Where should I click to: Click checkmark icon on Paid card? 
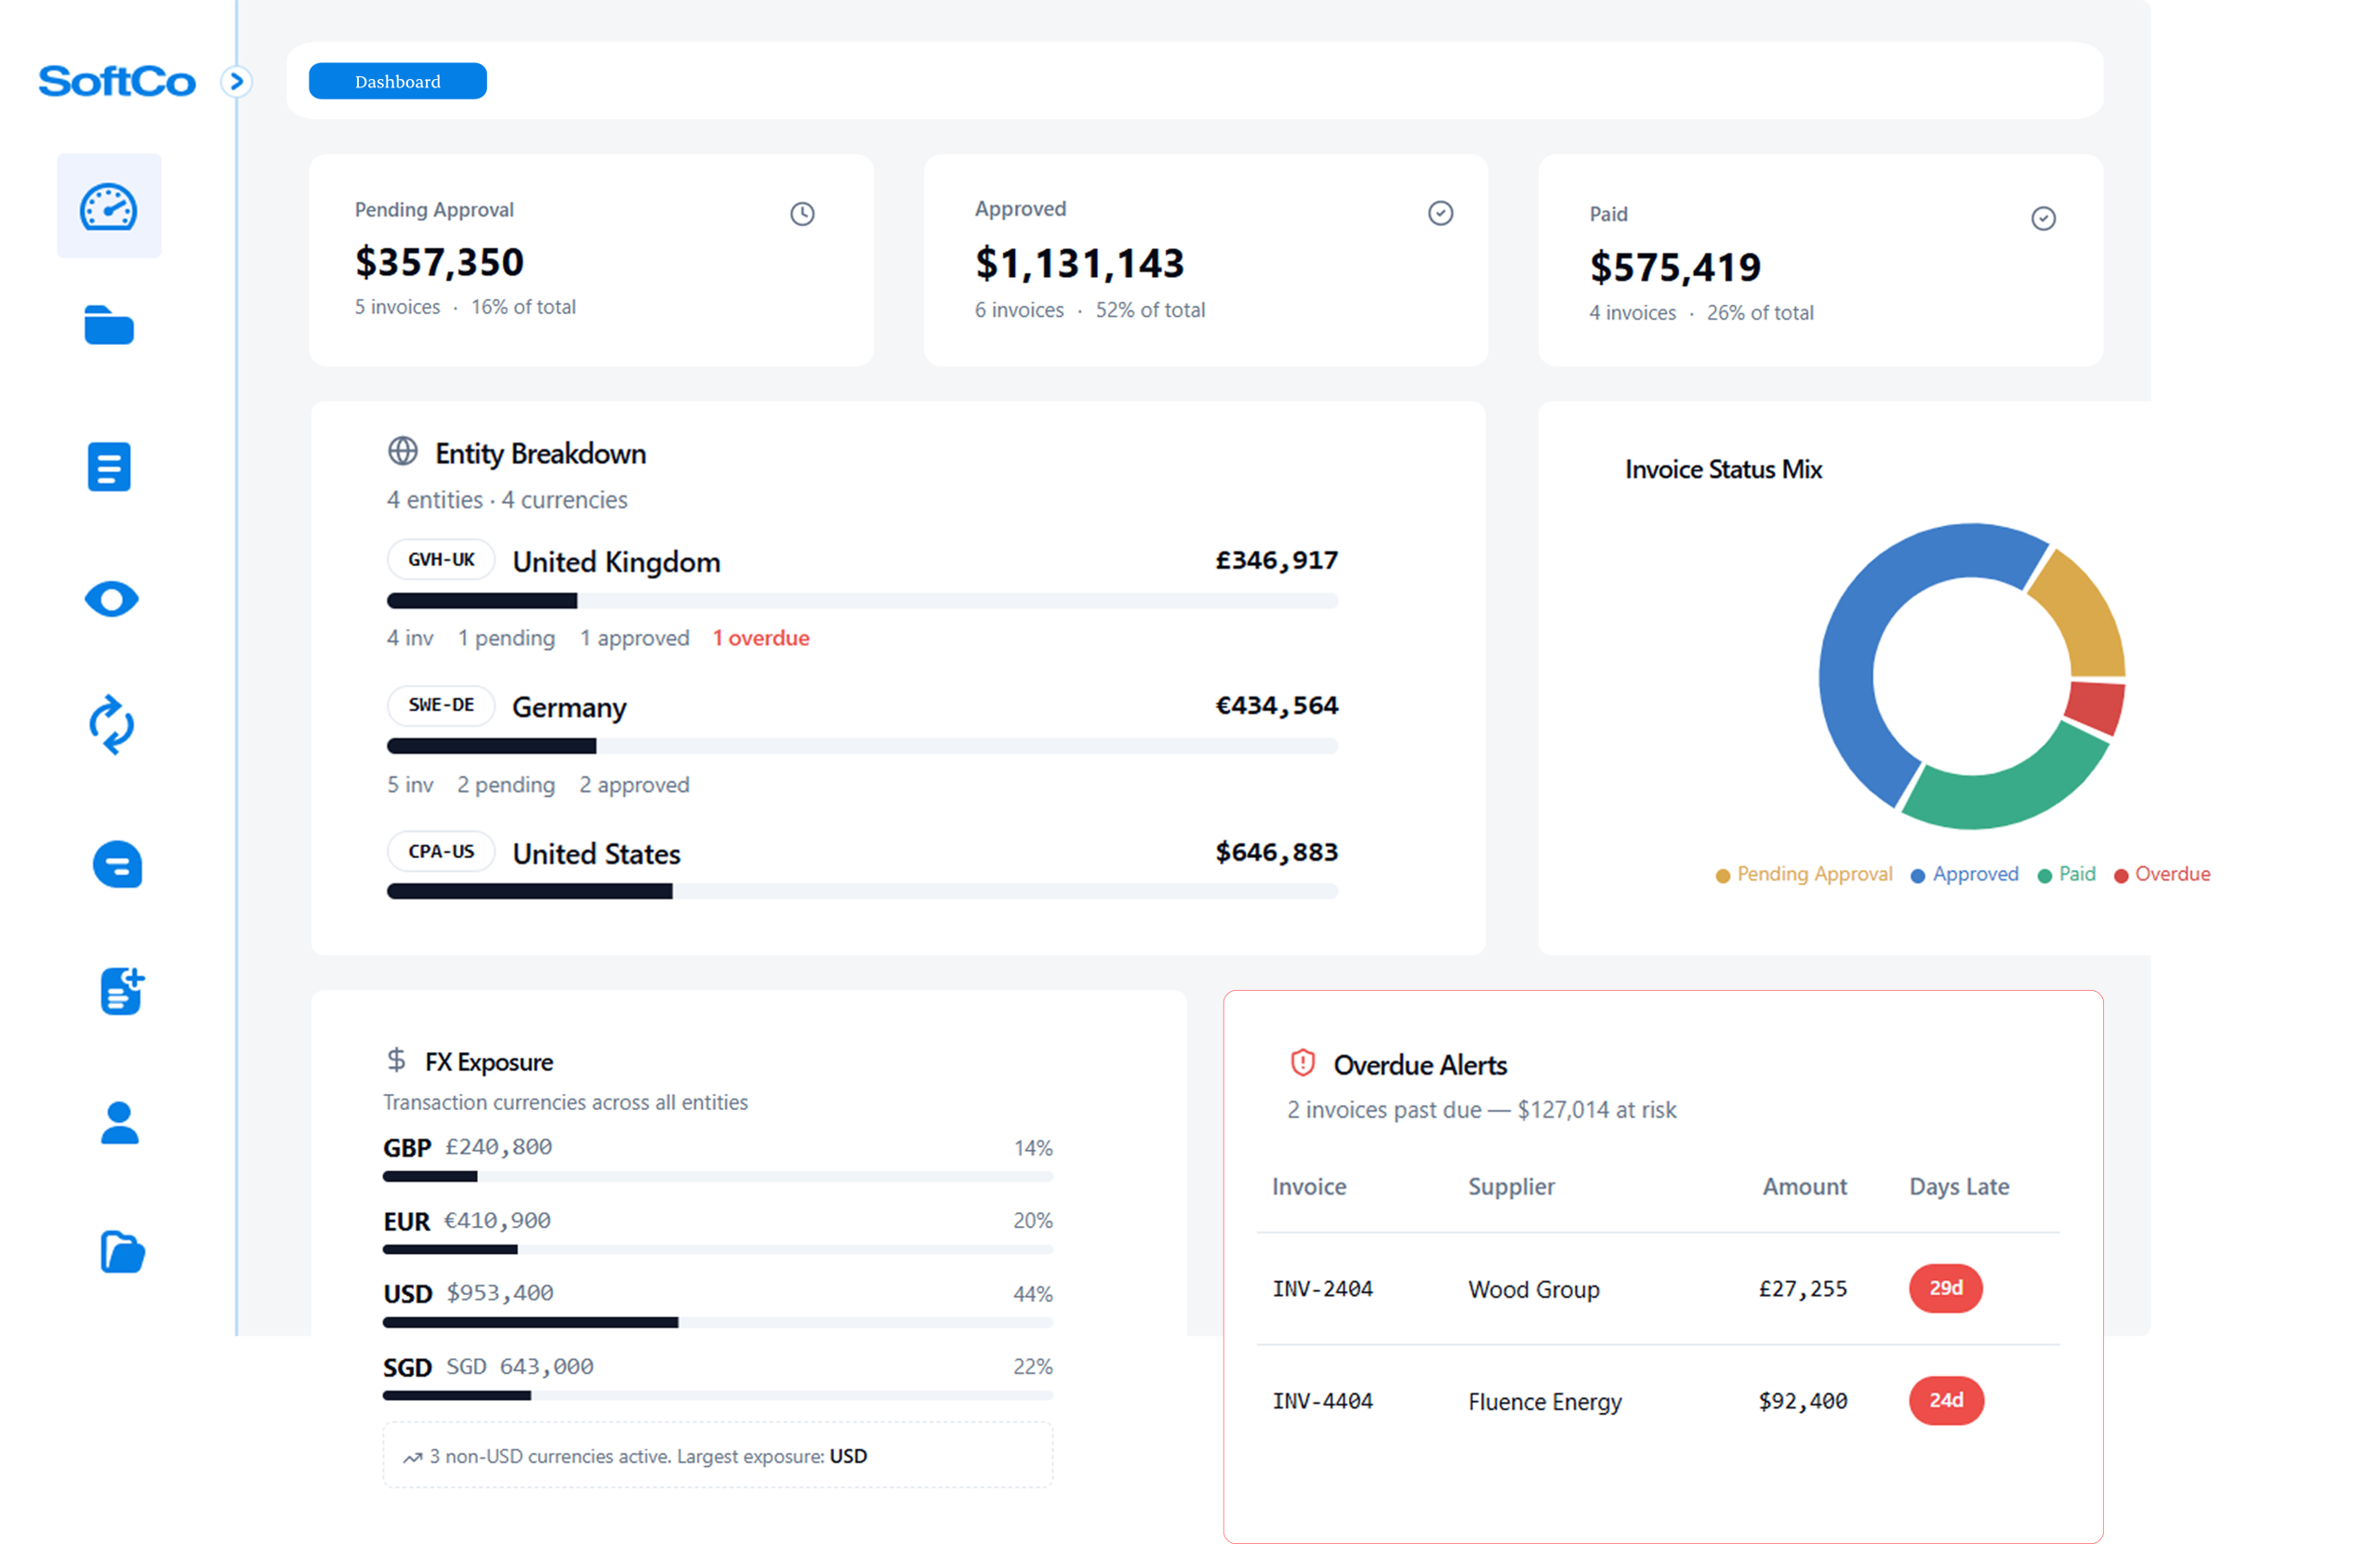[x=2043, y=218]
